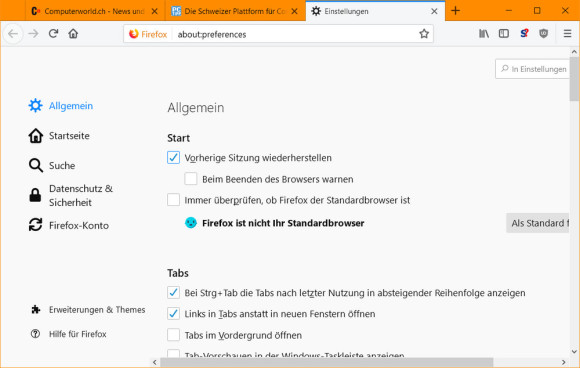The width and height of the screenshot is (580, 368).
Task: Click text Firefox ist nicht Ihr Standardbrowser
Action: [x=283, y=223]
